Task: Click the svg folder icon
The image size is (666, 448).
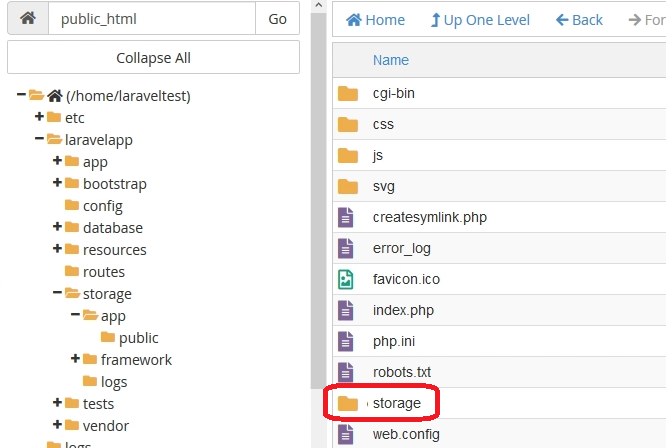Action: point(348,186)
